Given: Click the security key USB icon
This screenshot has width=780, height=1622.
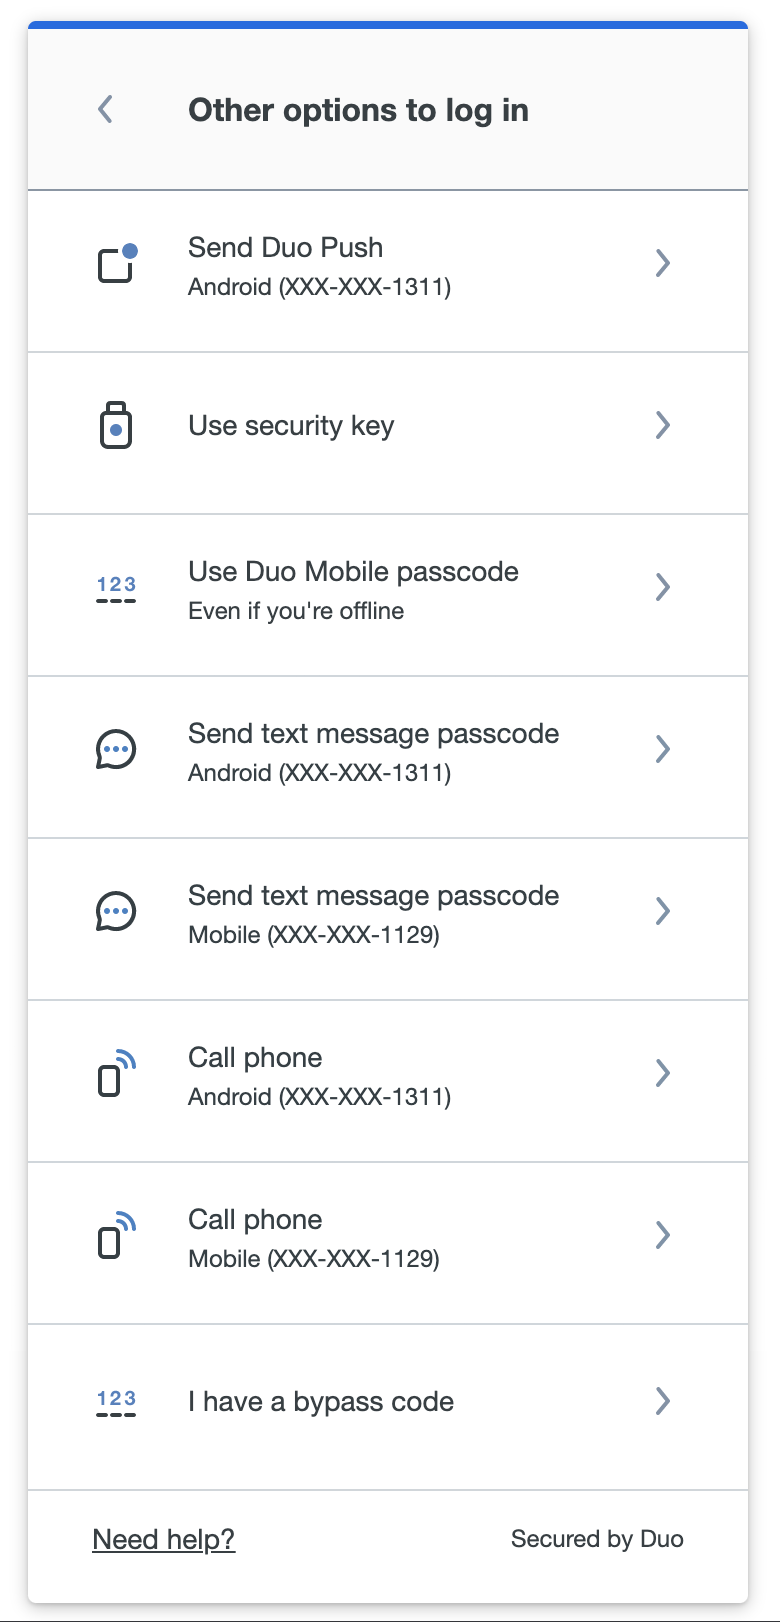Looking at the screenshot, I should point(115,425).
